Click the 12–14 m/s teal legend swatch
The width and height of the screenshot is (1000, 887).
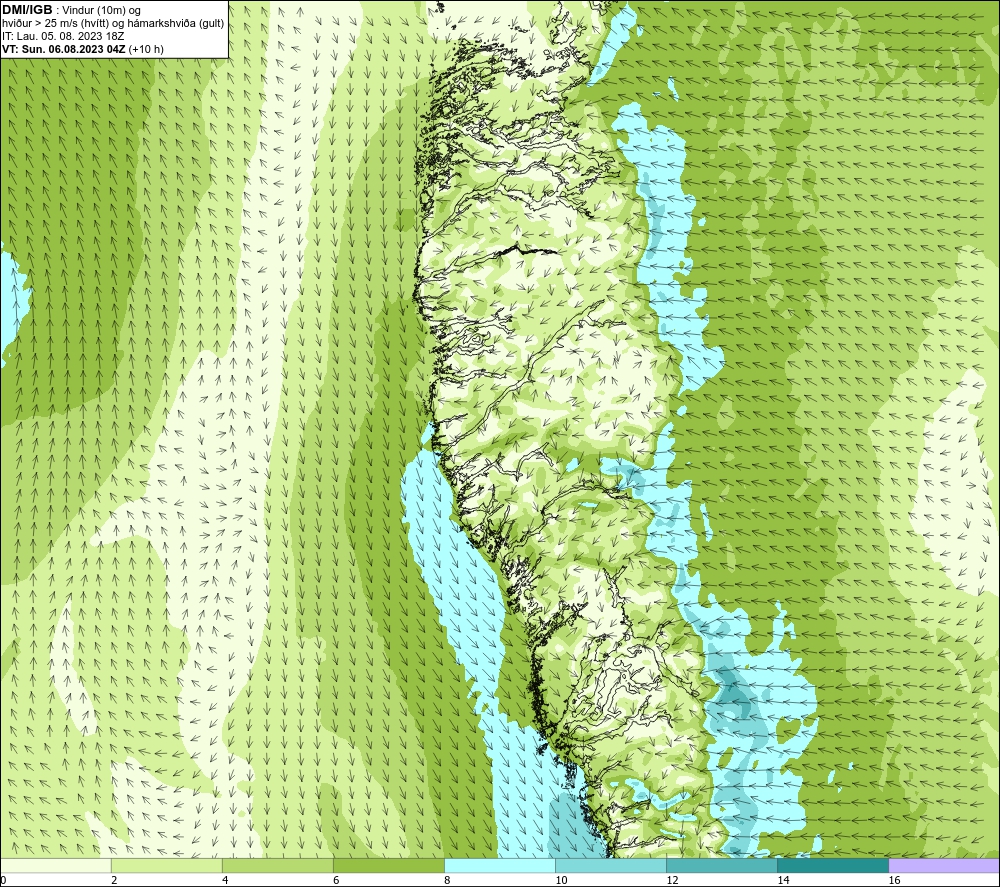722,865
